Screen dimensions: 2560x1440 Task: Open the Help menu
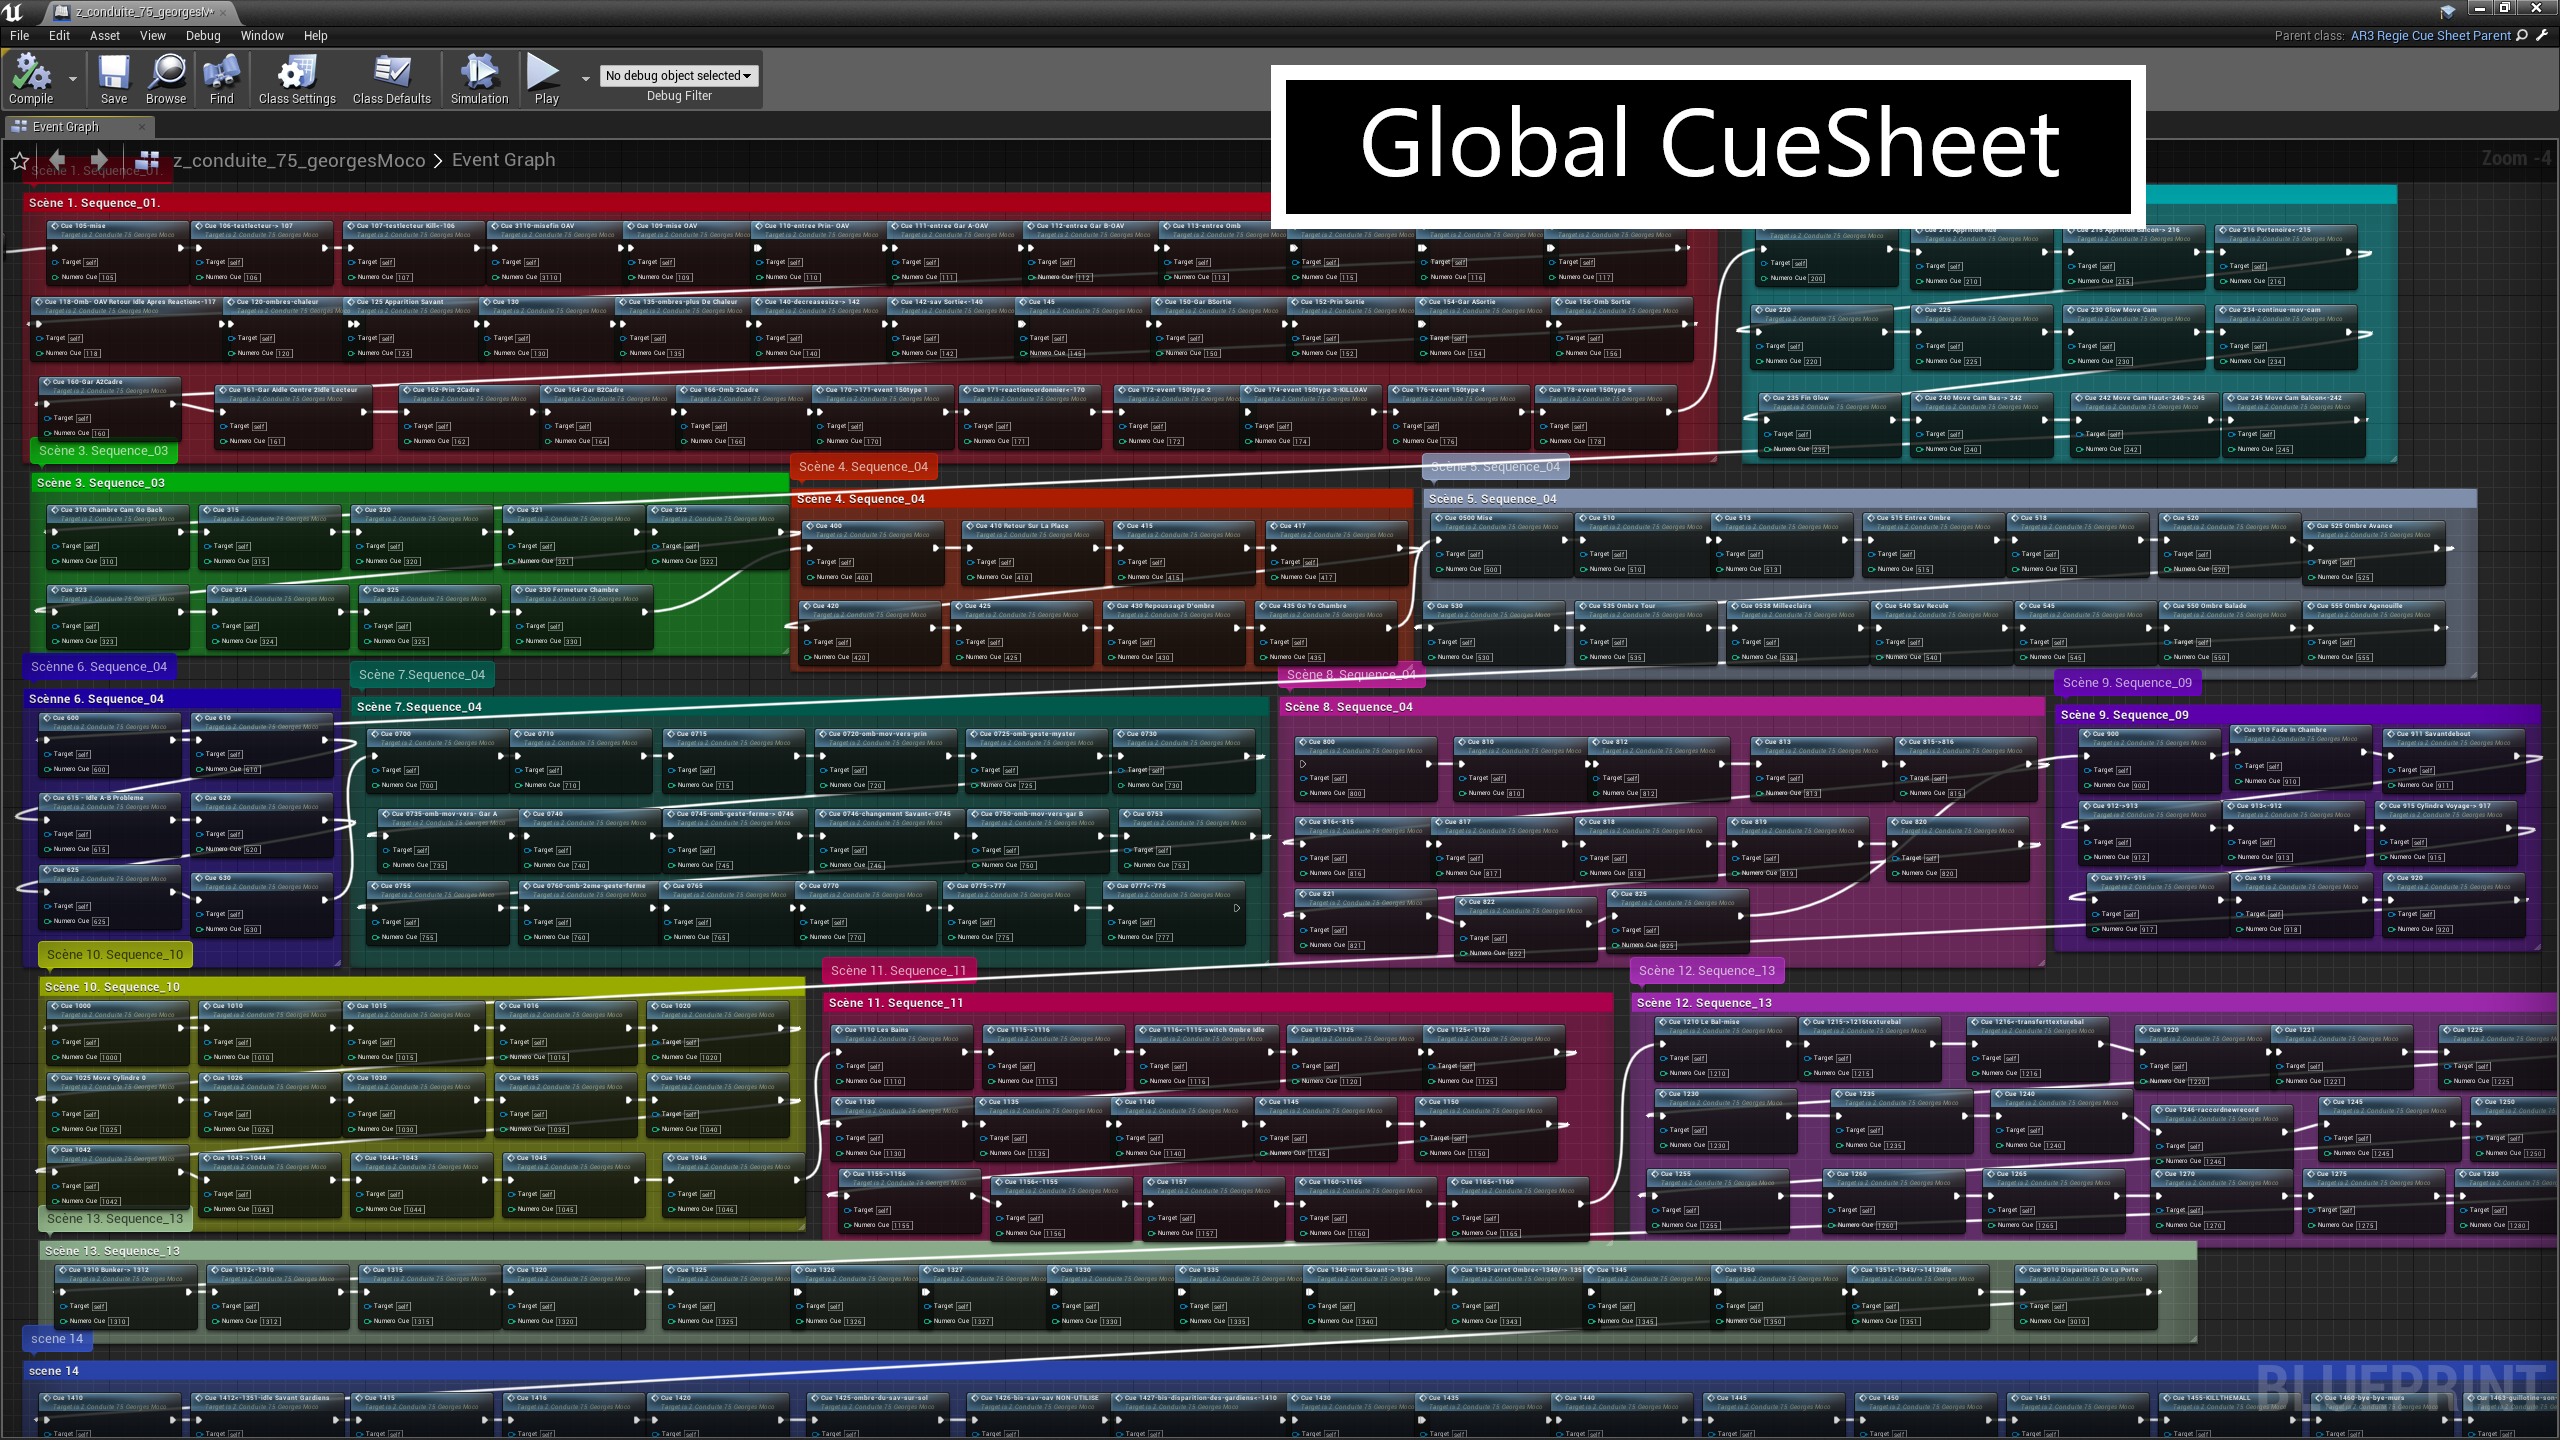click(315, 35)
